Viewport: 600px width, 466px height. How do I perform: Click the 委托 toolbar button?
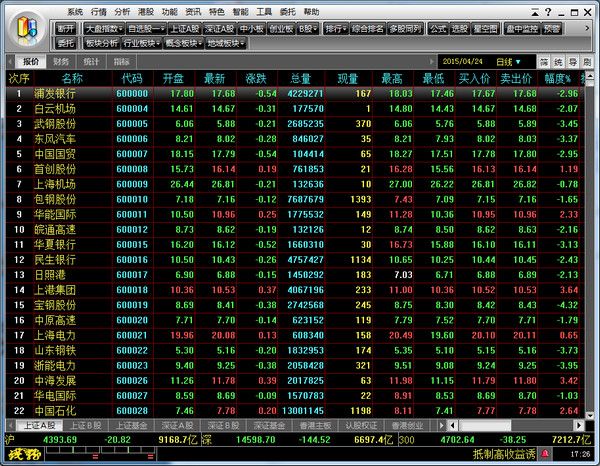coord(66,43)
